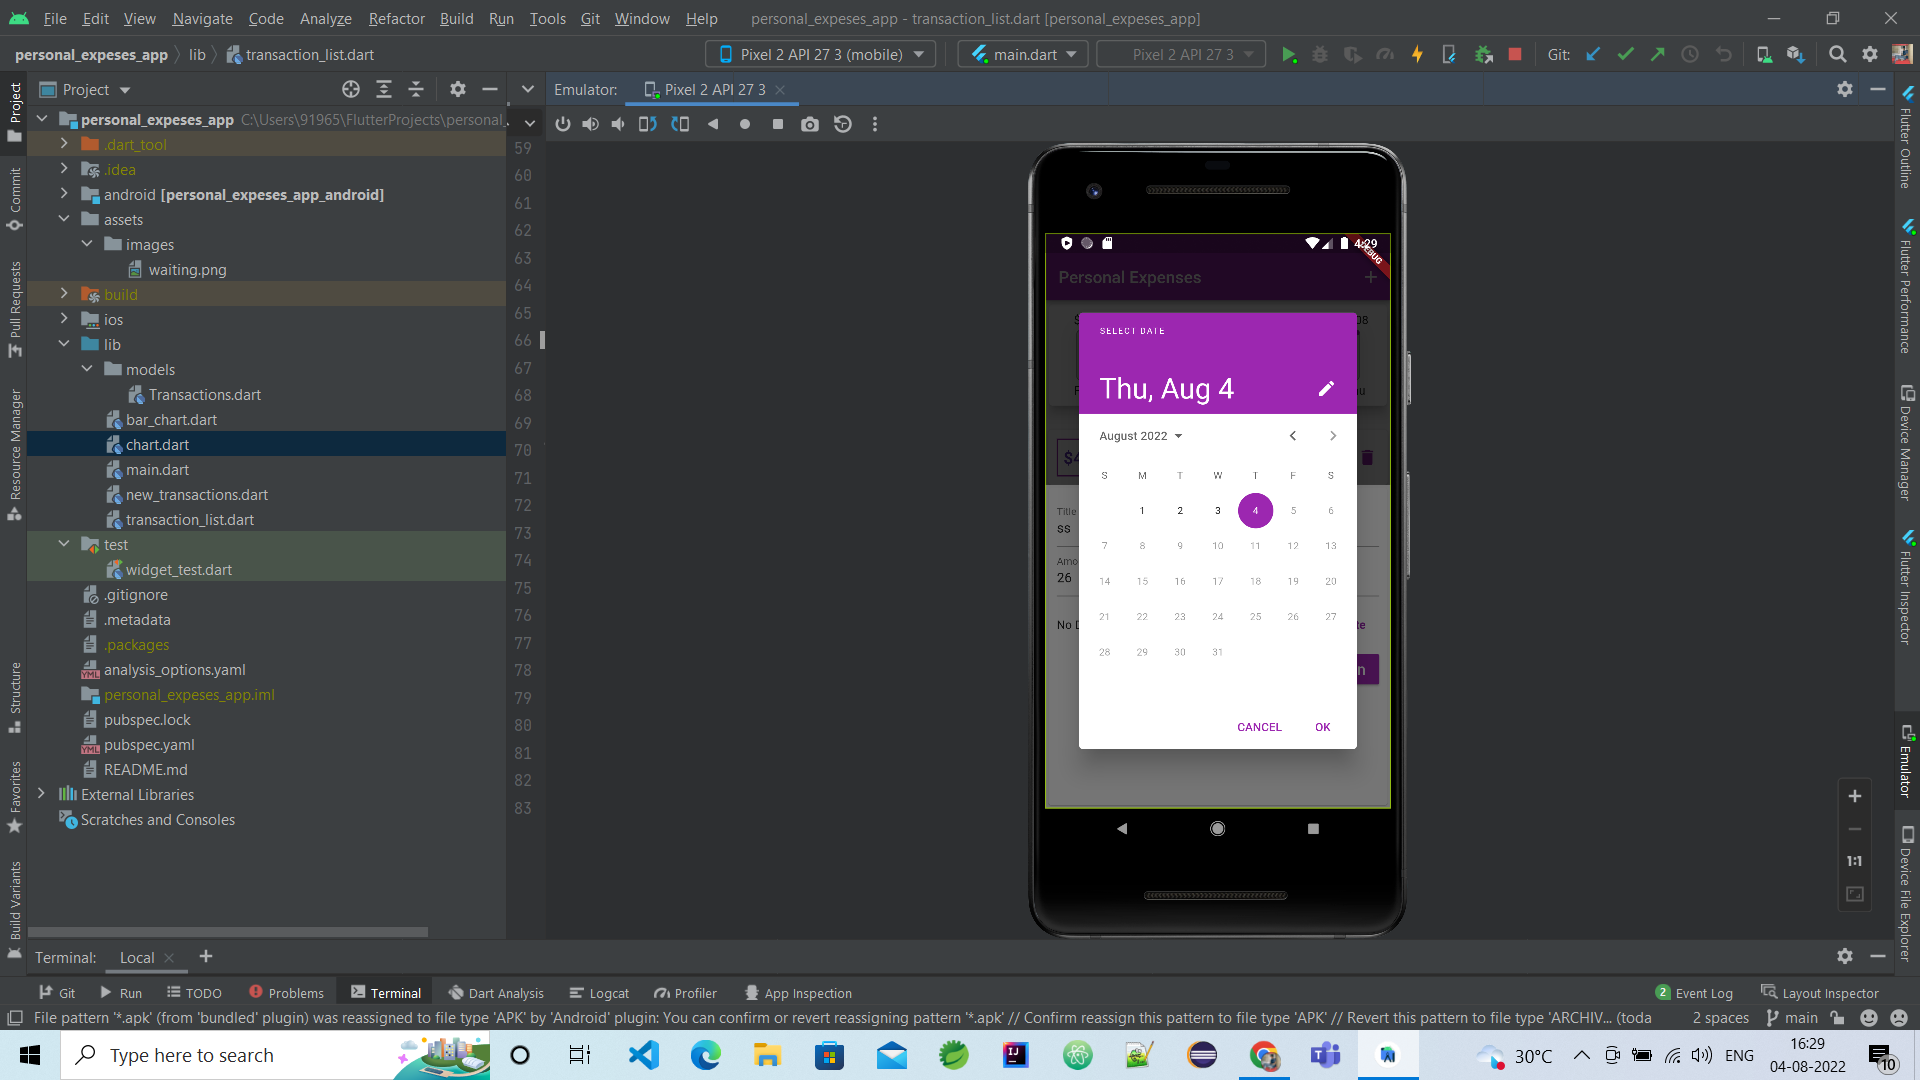Confirm date with OK button
Screen dimensions: 1920x1080
1323,727
